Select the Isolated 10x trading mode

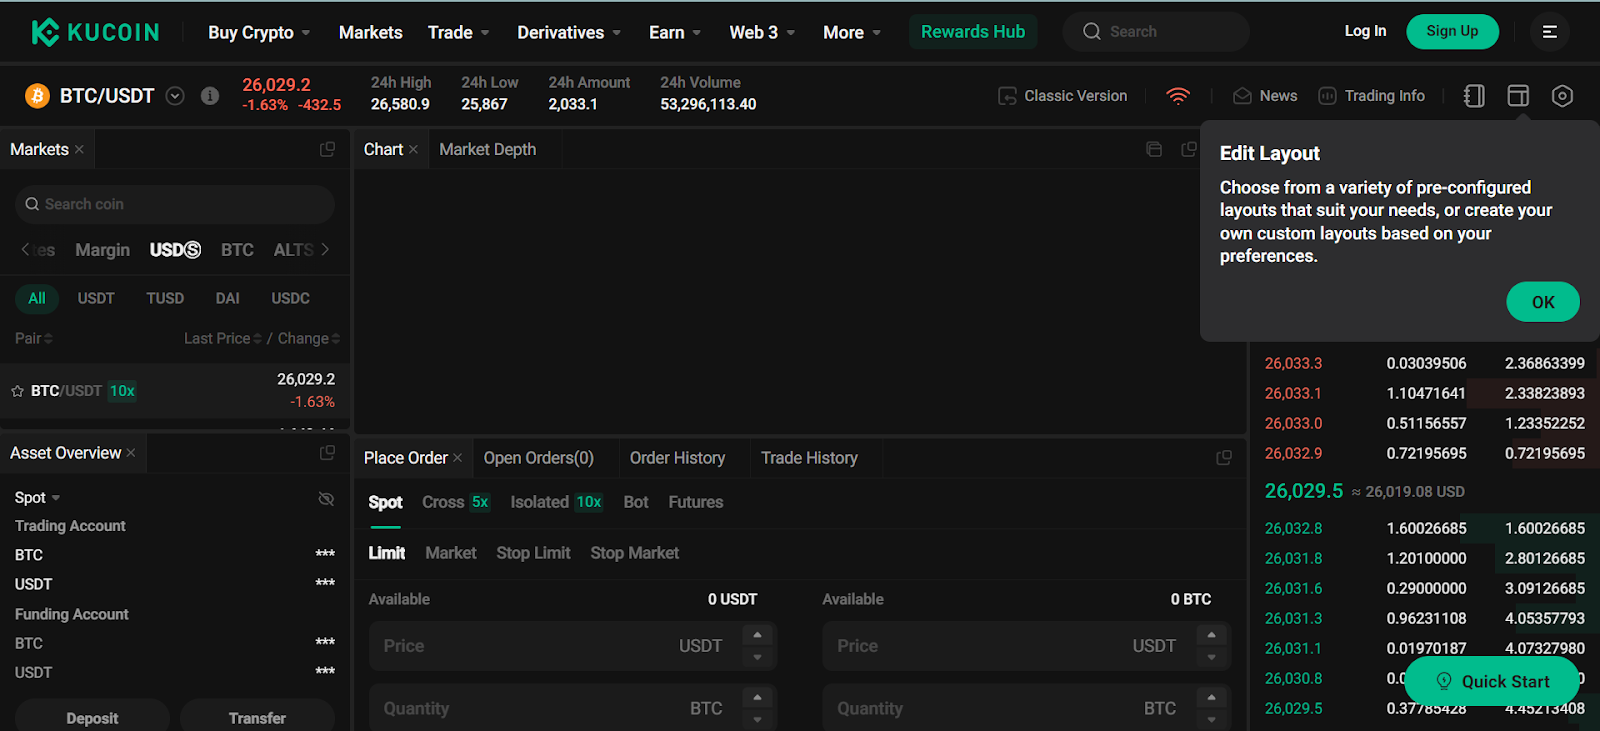pos(557,502)
